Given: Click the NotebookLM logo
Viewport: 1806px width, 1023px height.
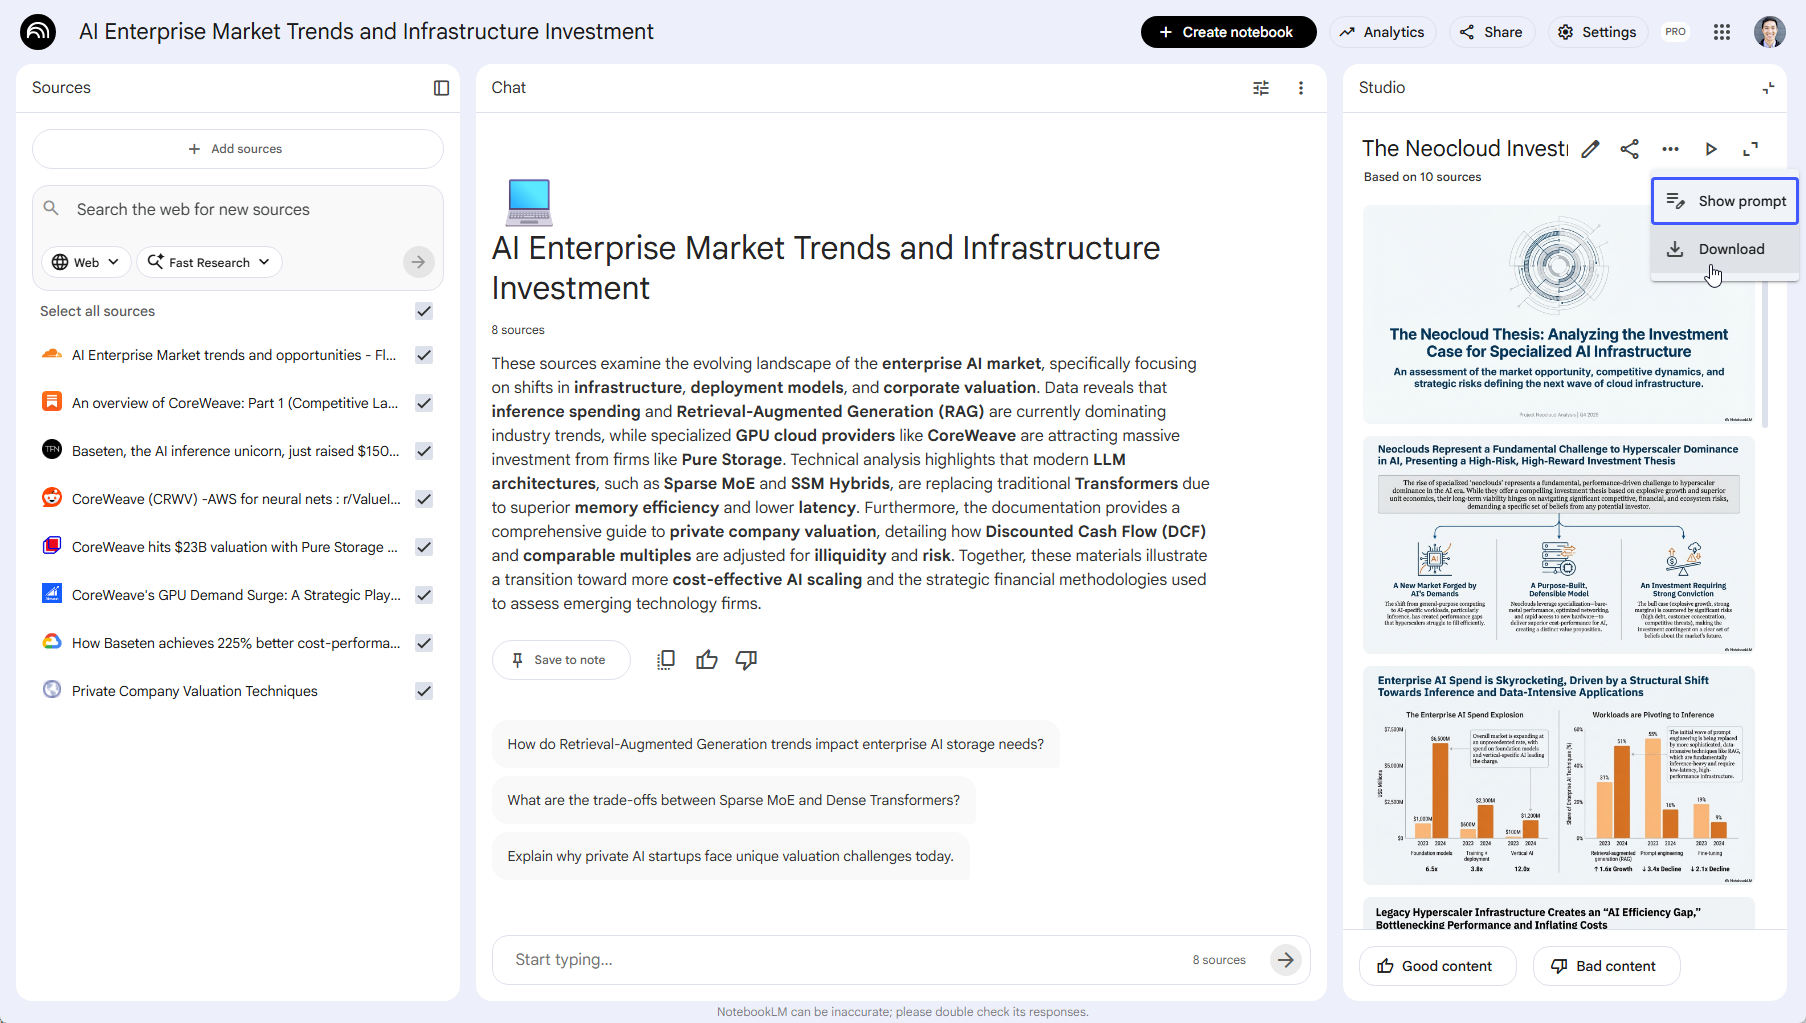Looking at the screenshot, I should coord(37,31).
